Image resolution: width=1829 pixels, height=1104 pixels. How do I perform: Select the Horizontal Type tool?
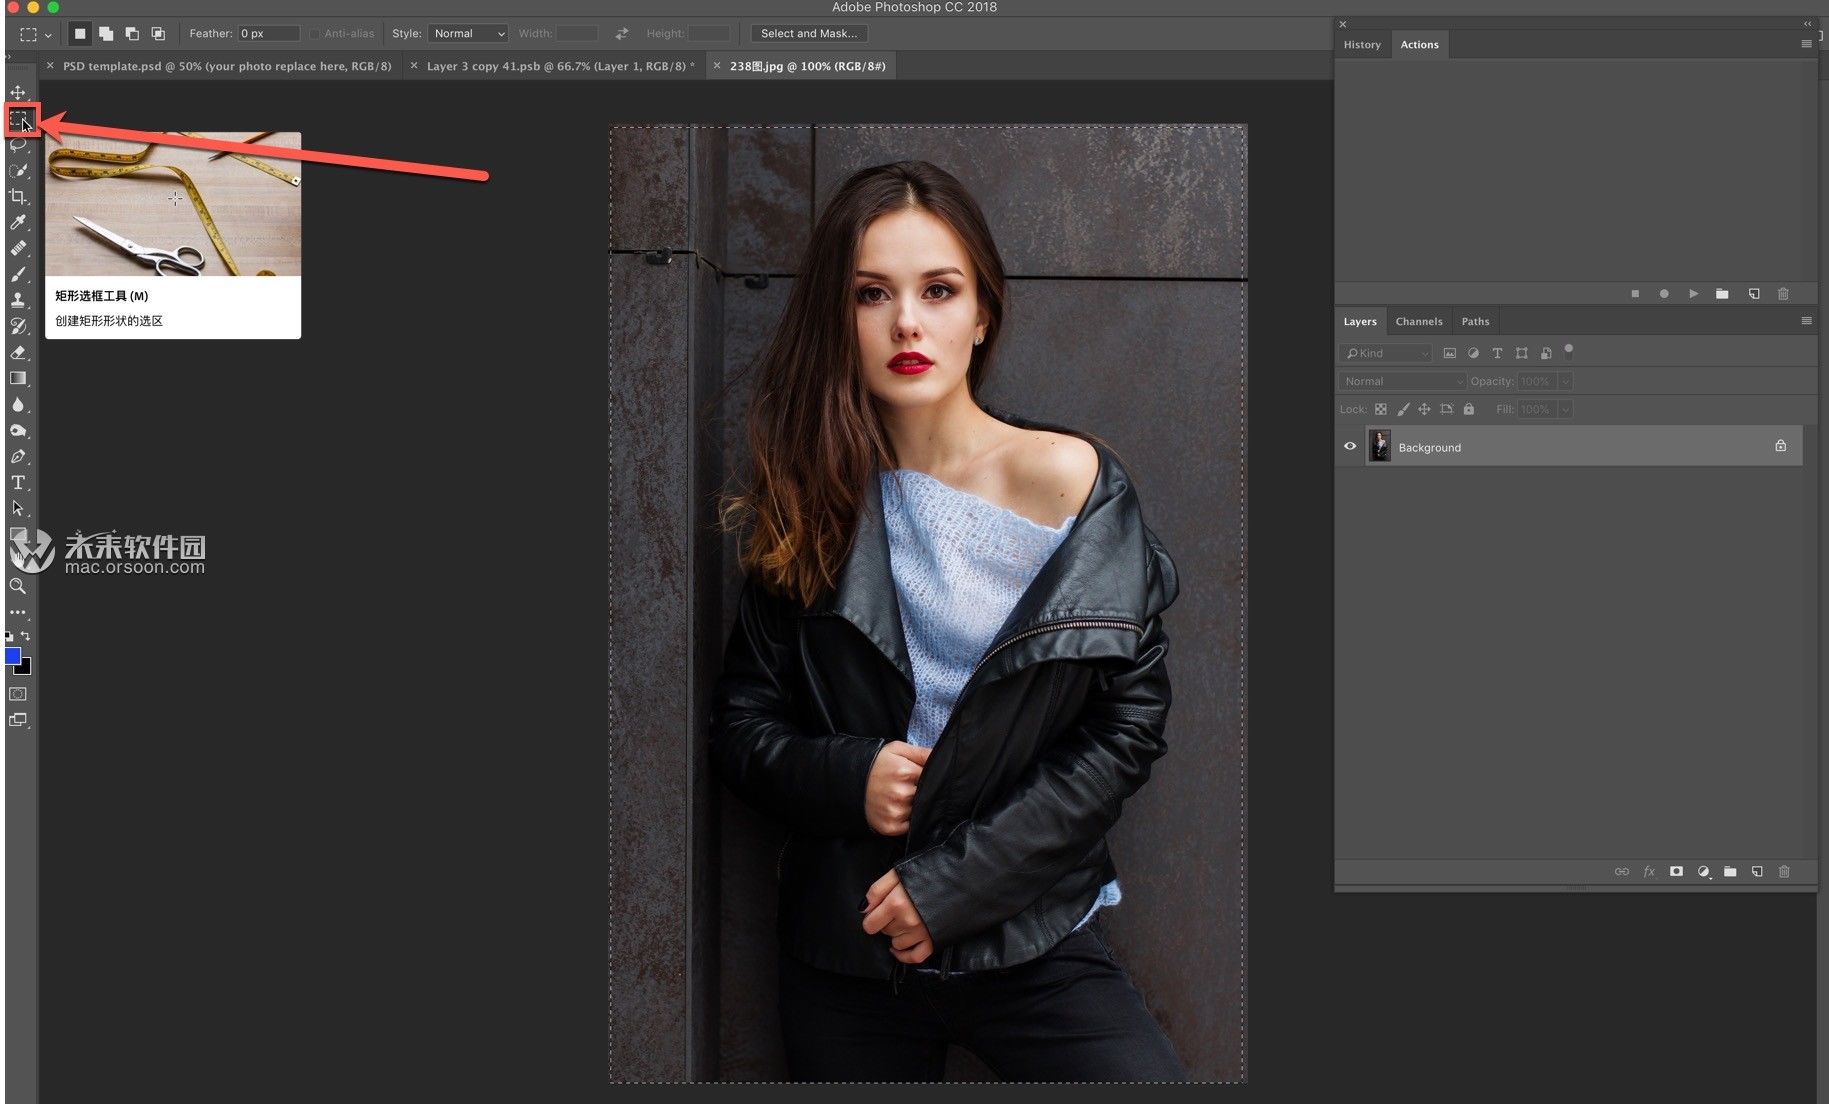point(18,482)
